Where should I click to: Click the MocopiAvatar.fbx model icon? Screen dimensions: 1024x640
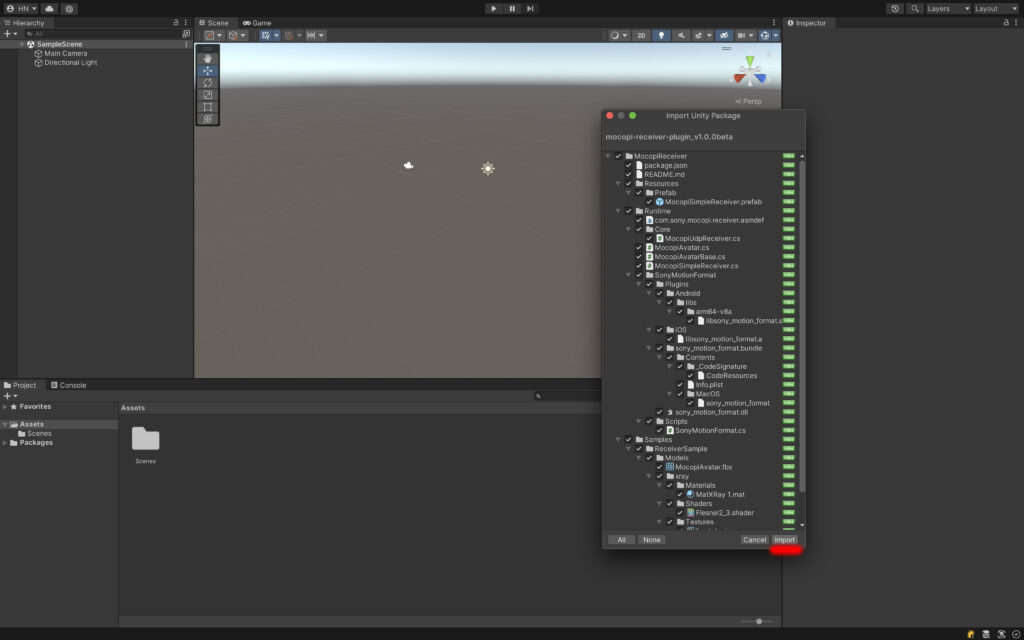pos(669,467)
